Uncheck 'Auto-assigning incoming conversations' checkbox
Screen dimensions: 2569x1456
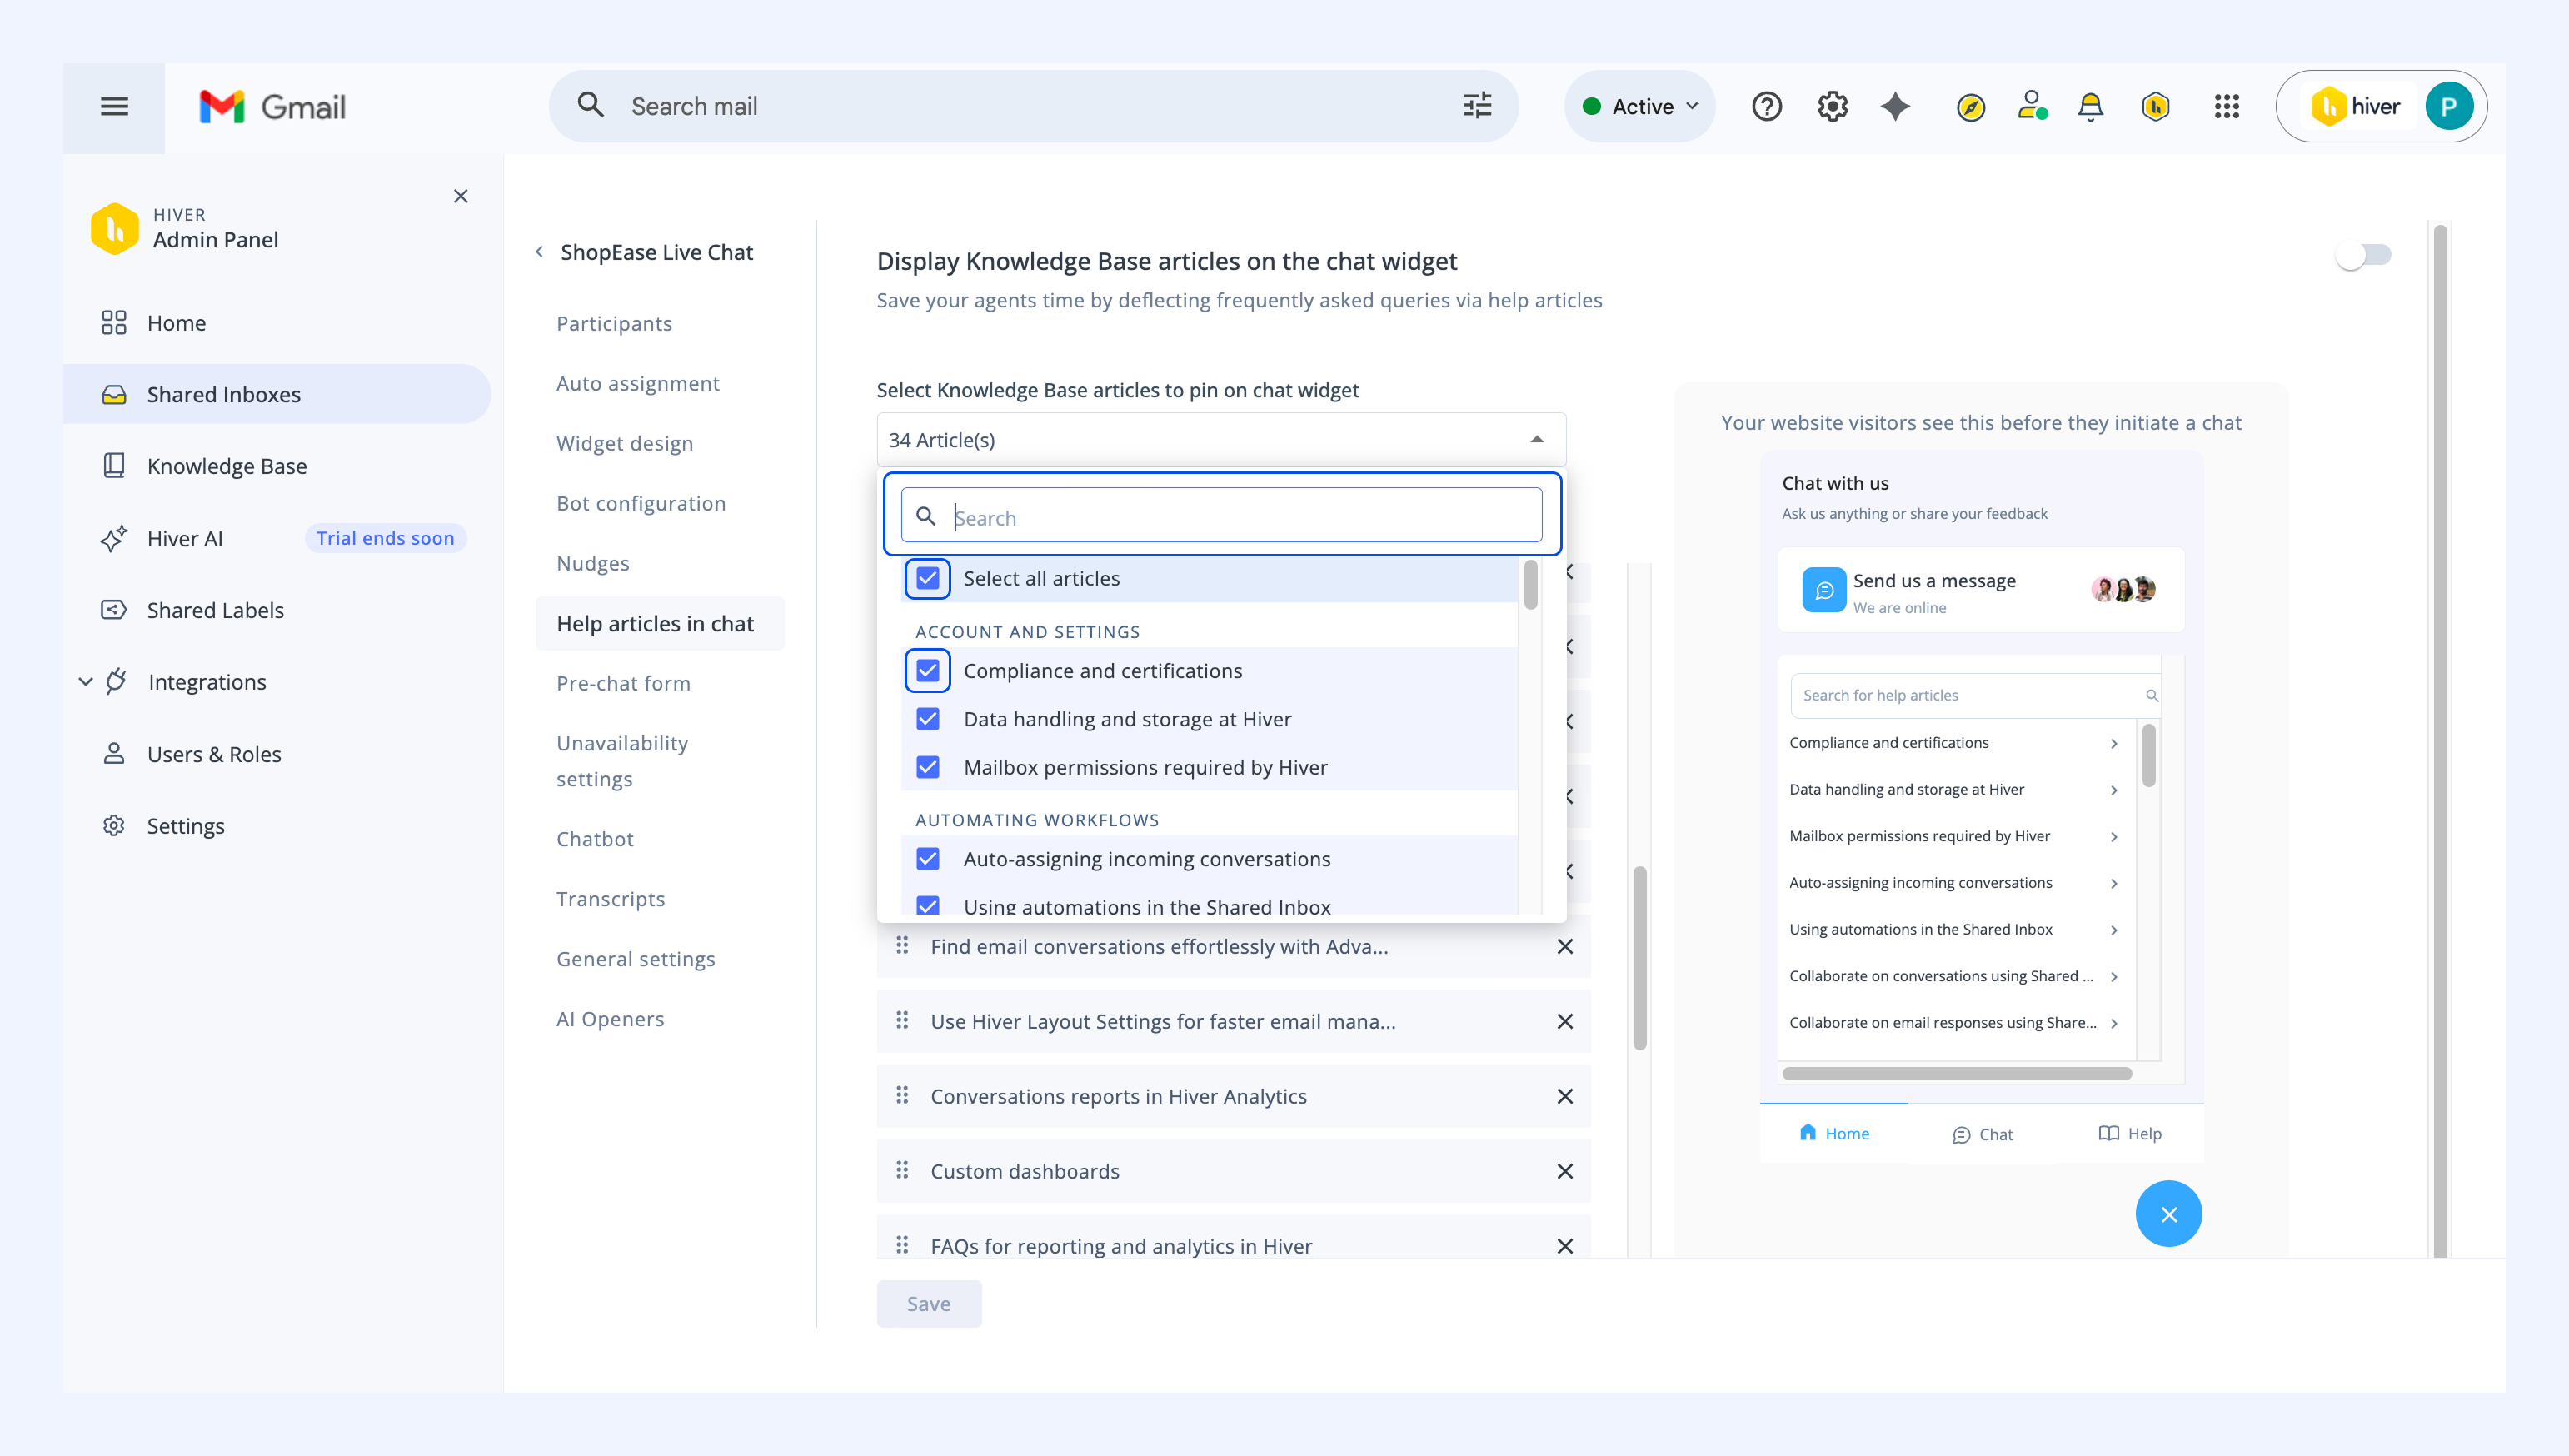927,859
